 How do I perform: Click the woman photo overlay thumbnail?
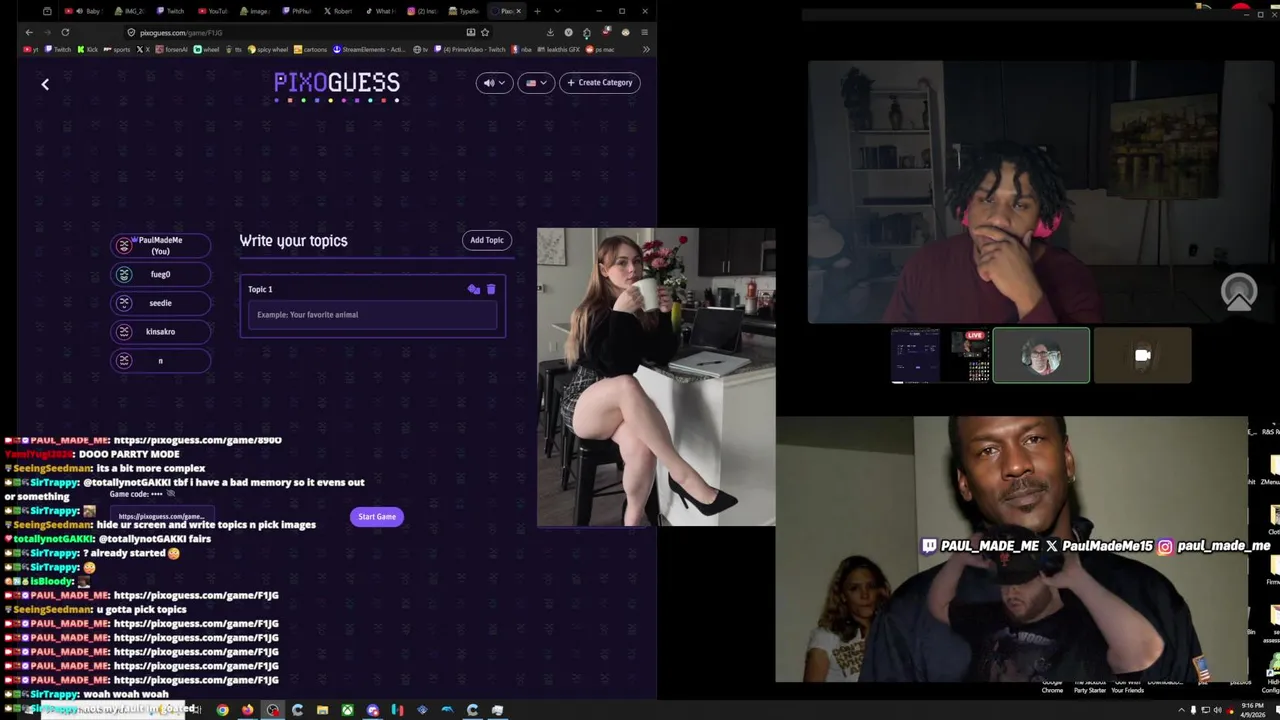(656, 377)
